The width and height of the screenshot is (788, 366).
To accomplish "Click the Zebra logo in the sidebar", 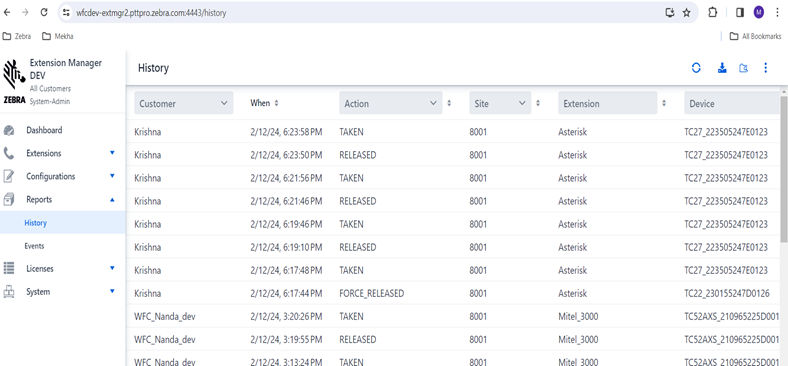I will coord(14,81).
